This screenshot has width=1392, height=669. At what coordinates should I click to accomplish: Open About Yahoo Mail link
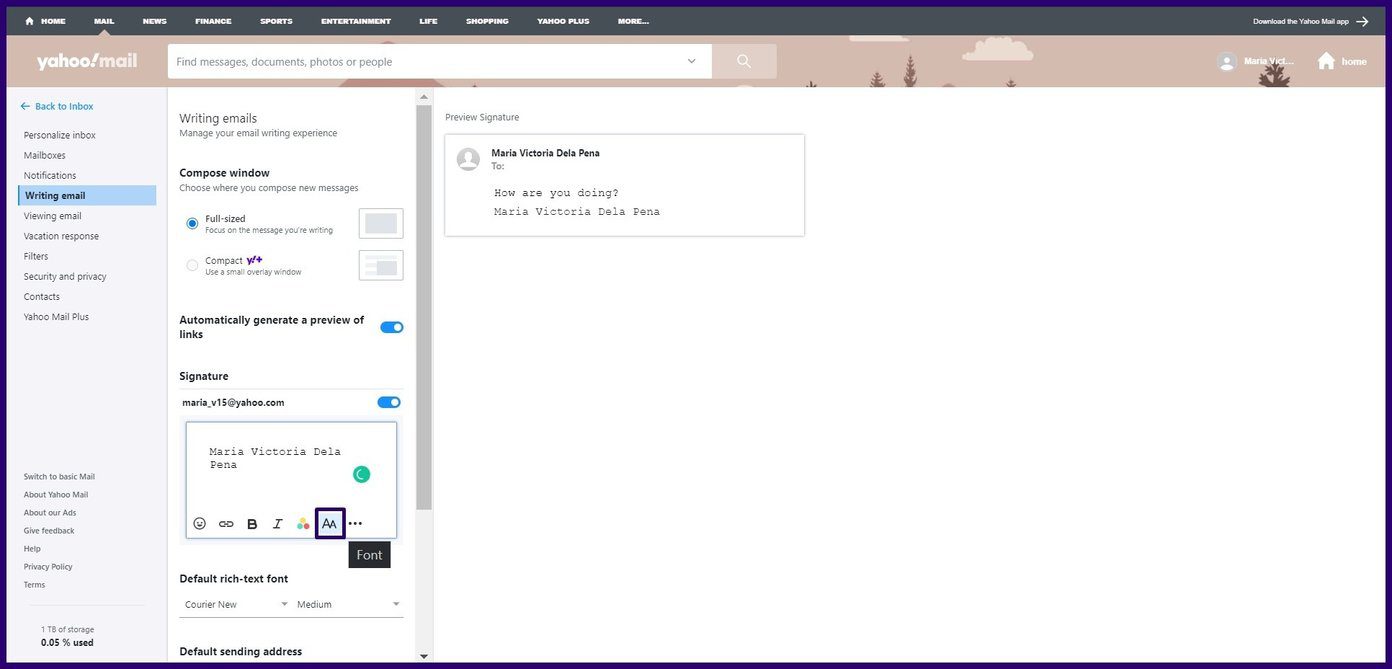[x=56, y=495]
